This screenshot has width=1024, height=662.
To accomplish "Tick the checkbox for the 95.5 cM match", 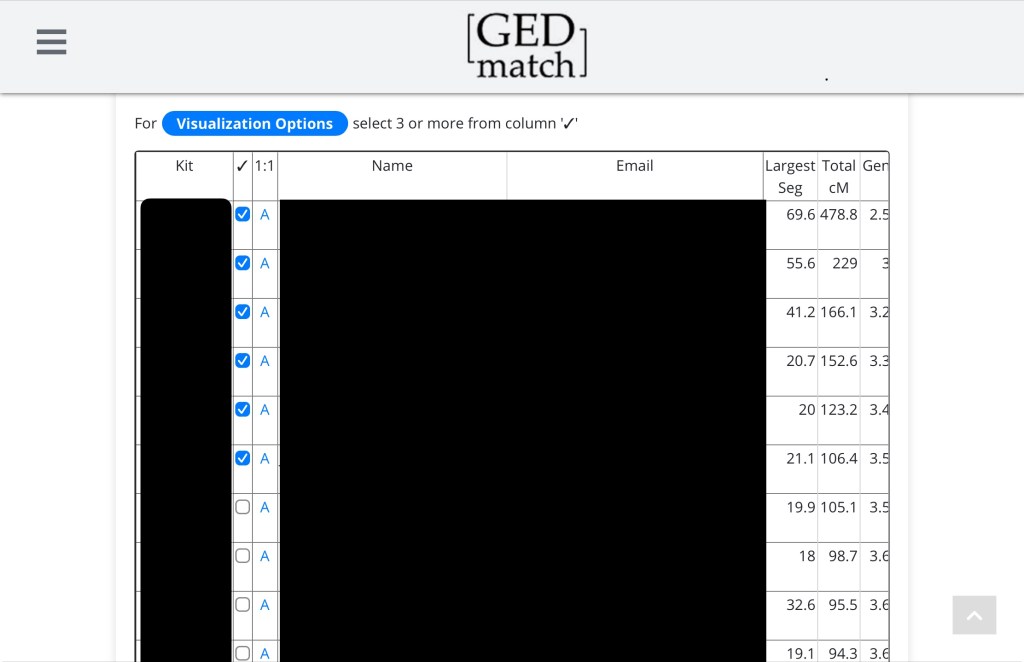I will click(243, 604).
